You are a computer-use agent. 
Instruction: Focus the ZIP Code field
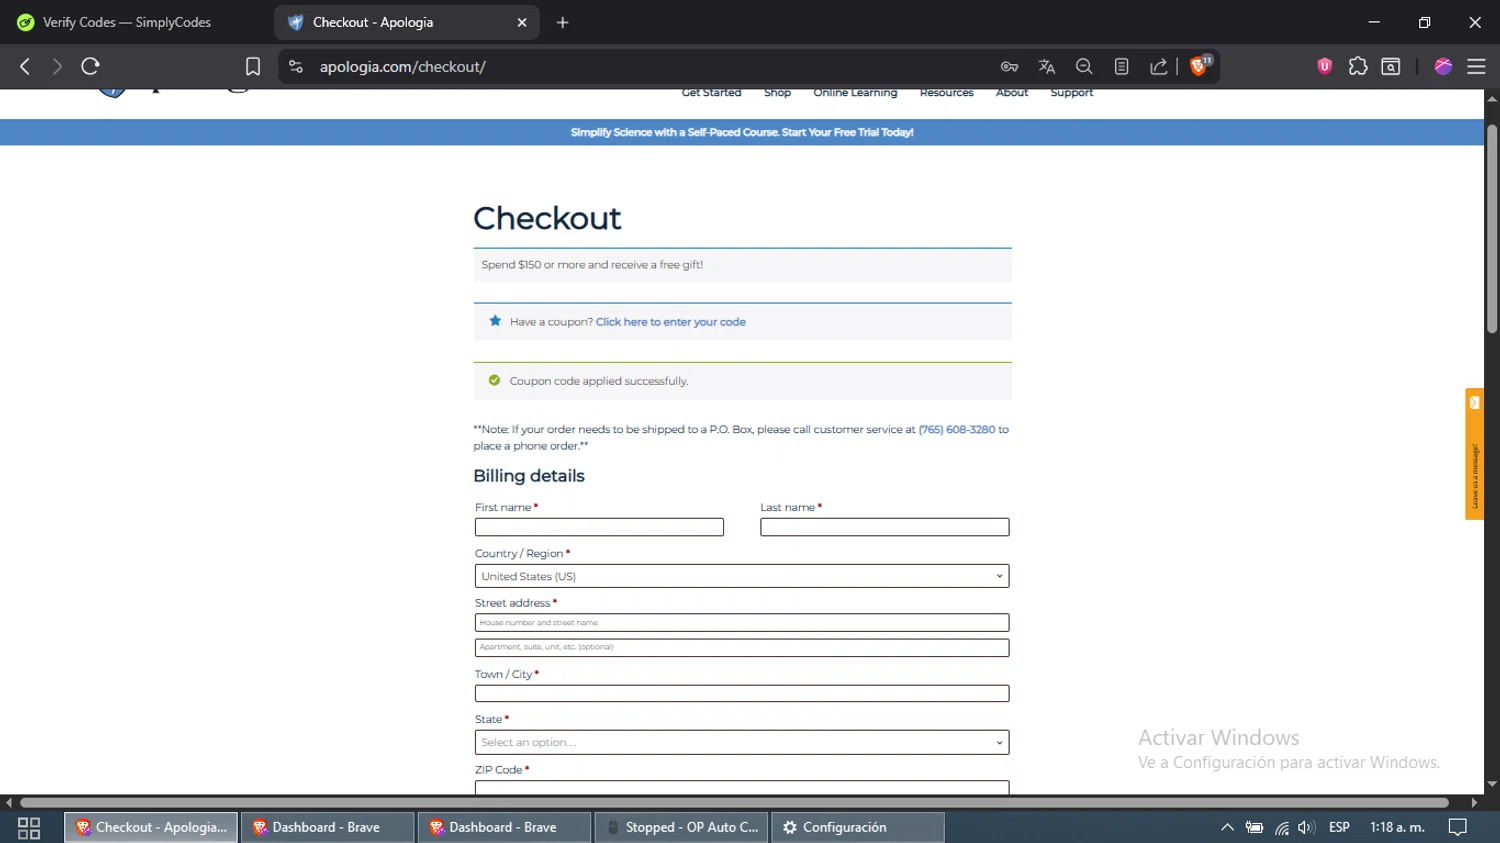coord(742,788)
